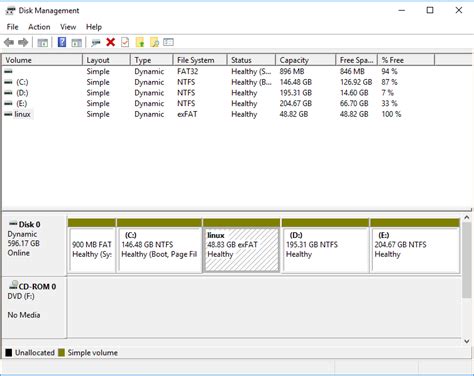Viewport: 474px width, 376px height.
Task: Click the scroll up arrow in the disk pane
Action: click(x=467, y=218)
